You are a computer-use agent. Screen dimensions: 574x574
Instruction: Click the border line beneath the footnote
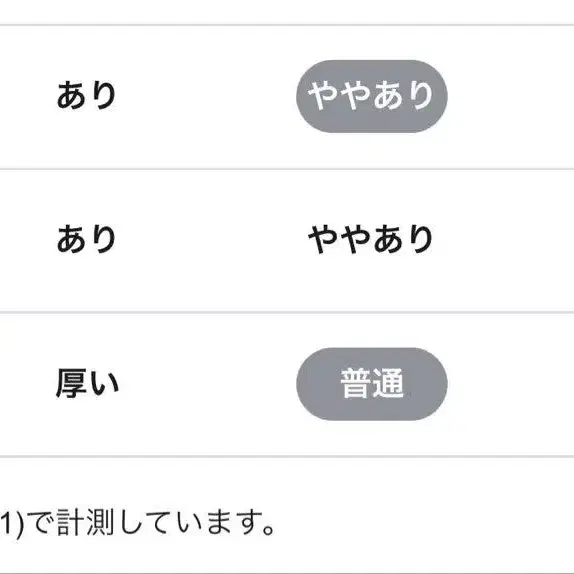(x=287, y=573)
